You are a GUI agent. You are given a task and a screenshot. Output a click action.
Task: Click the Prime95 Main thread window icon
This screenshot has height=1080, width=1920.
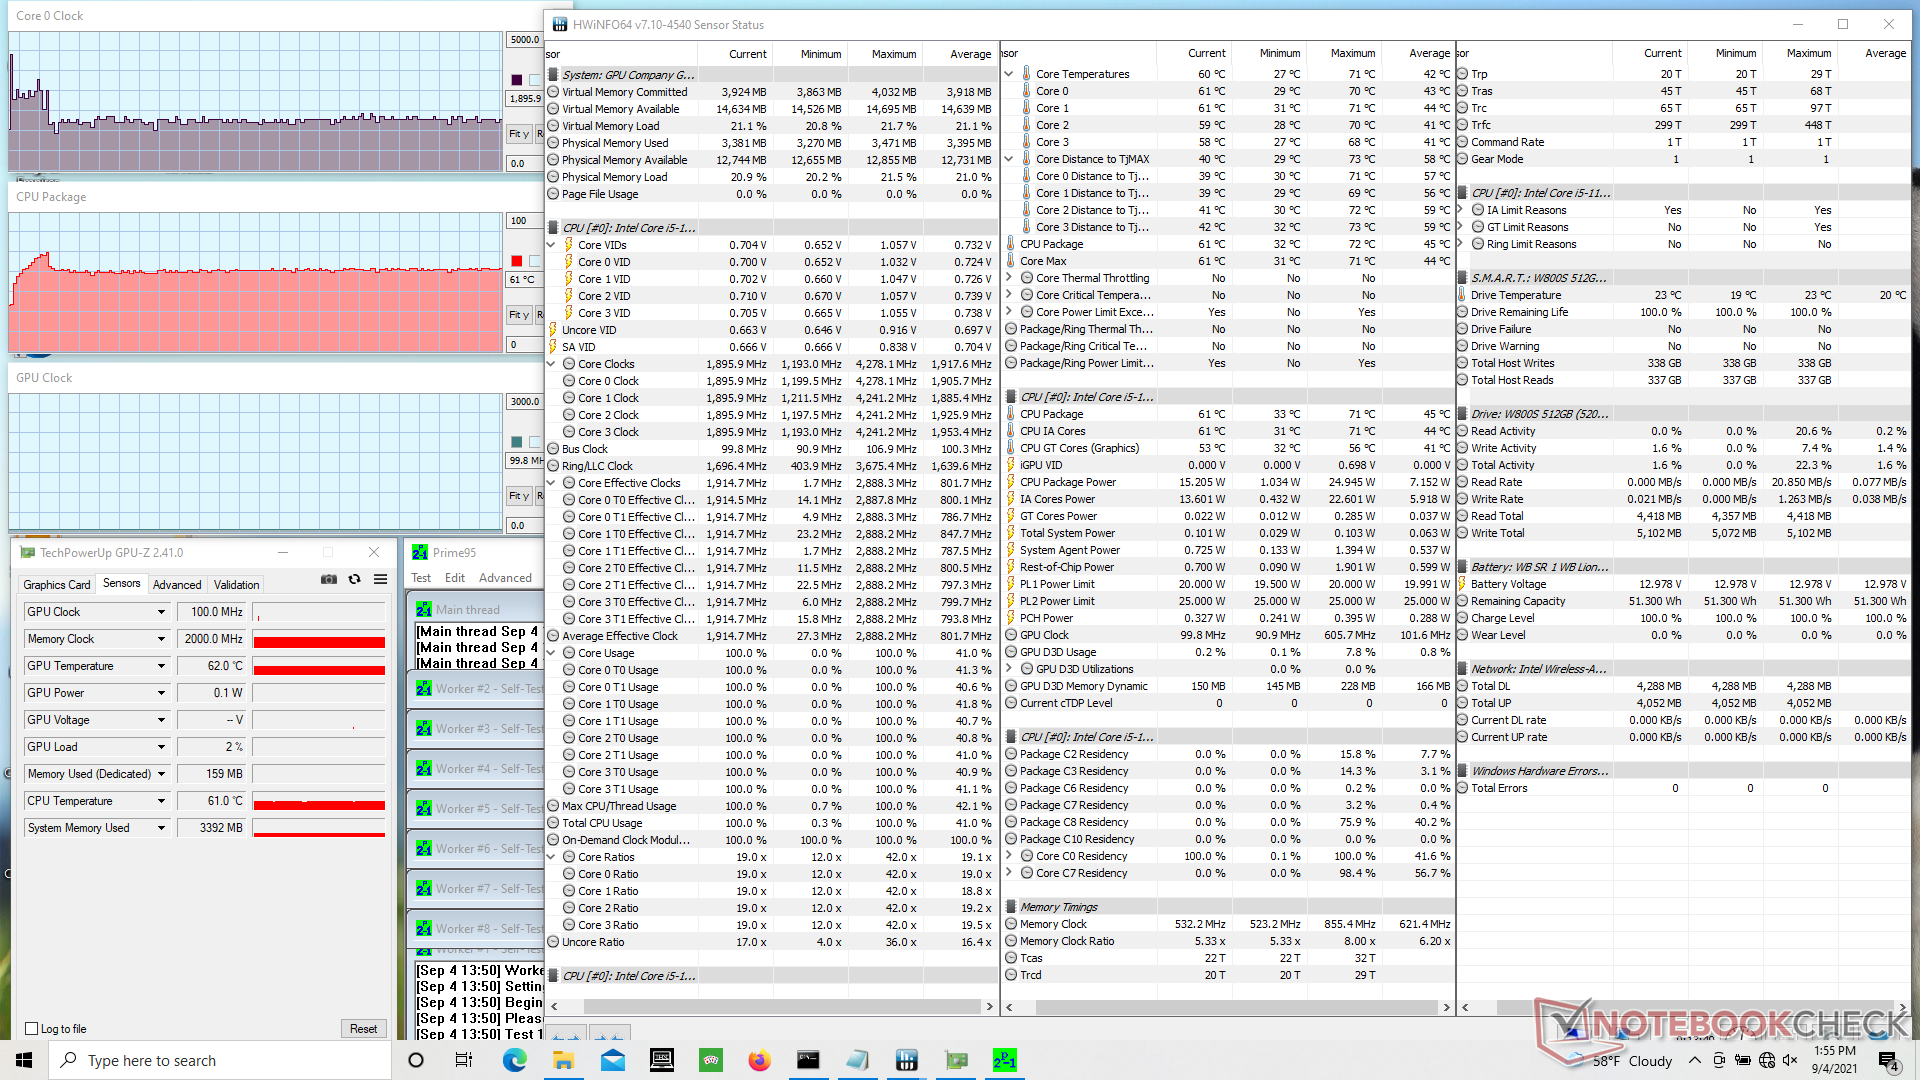point(424,609)
